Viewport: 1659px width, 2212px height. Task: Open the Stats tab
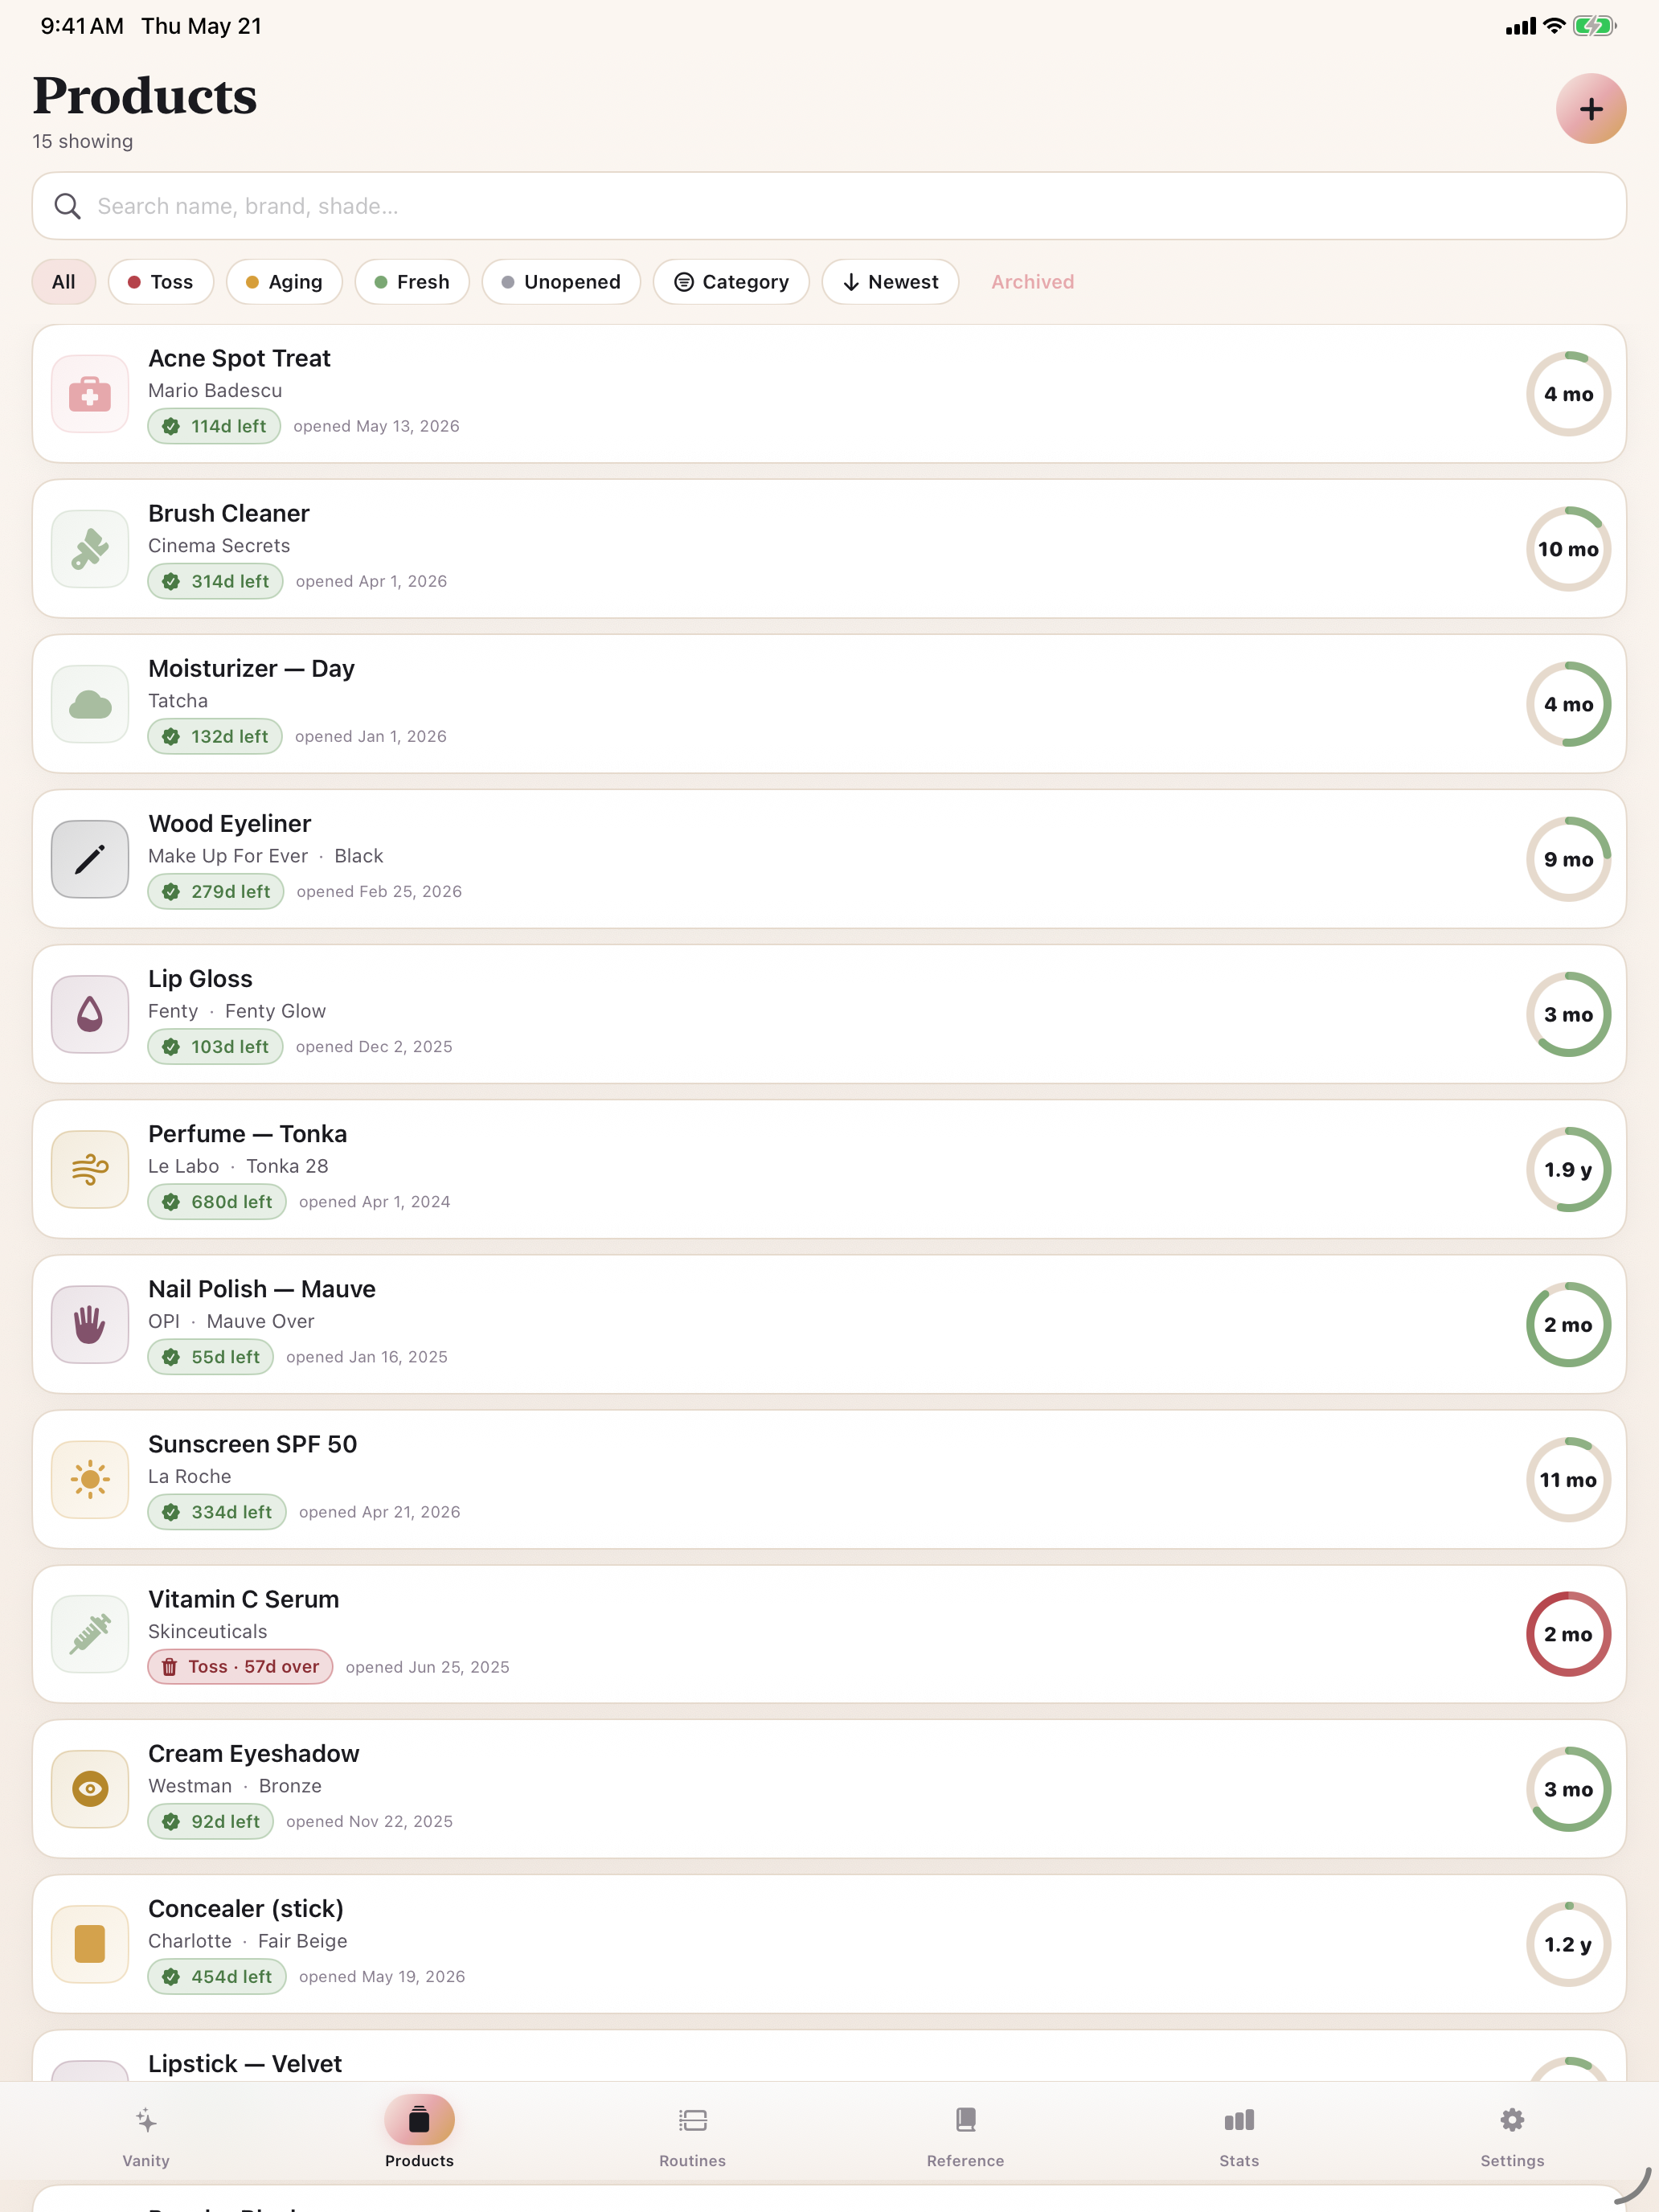click(x=1239, y=2134)
